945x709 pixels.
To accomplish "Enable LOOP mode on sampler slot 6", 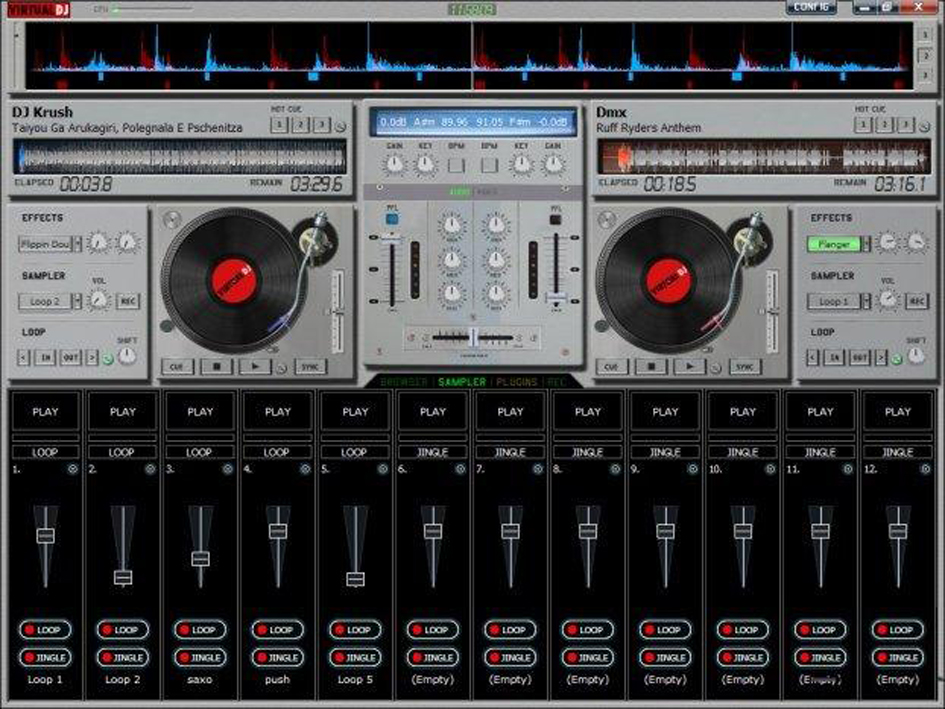I will pos(432,629).
